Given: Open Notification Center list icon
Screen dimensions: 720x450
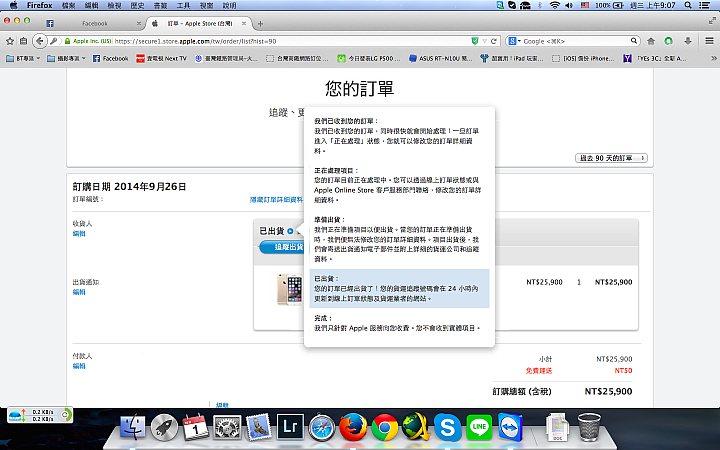Looking at the screenshot, I should click(x=704, y=5).
